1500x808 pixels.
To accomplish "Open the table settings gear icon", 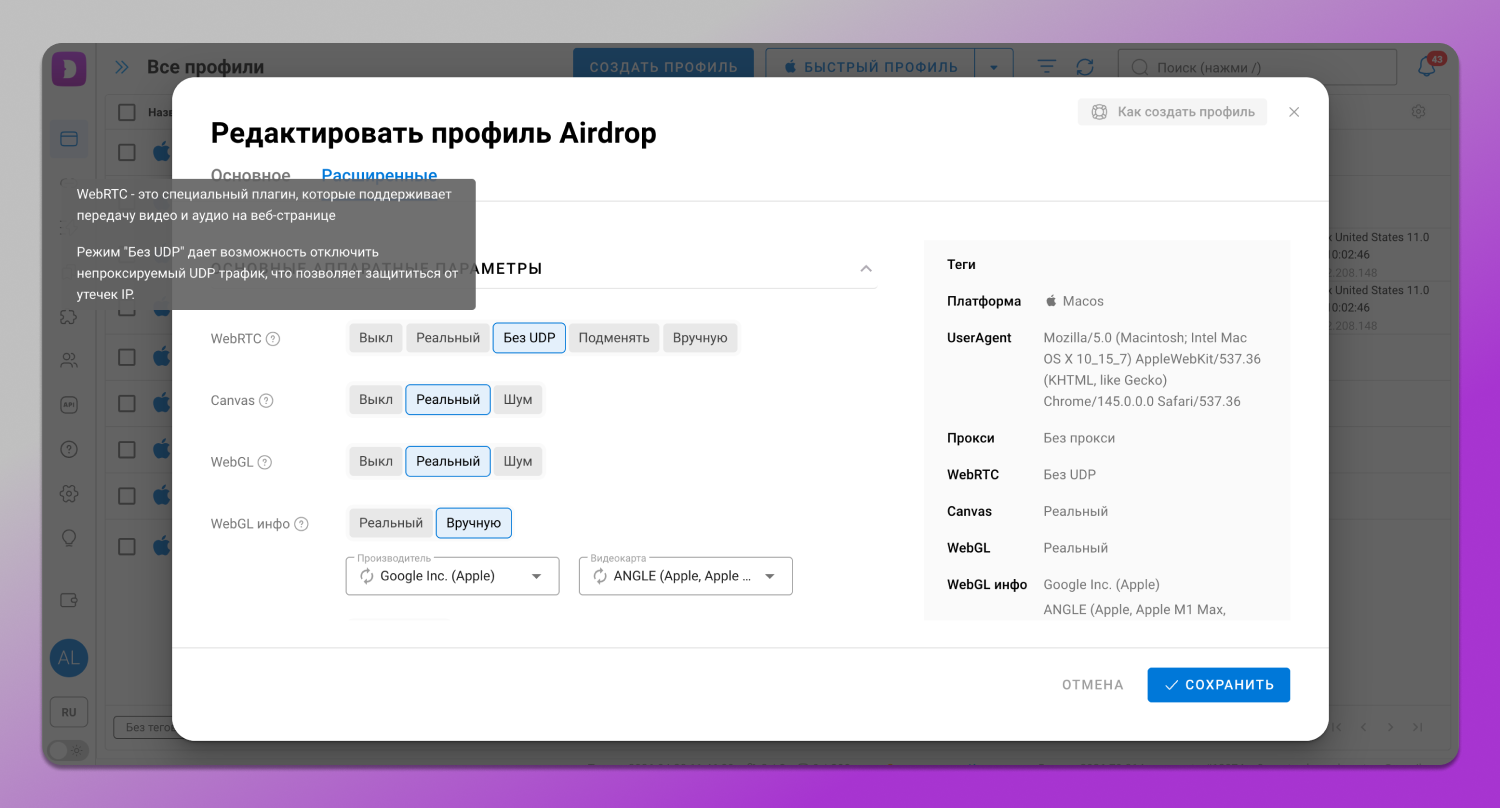I will 1418,112.
